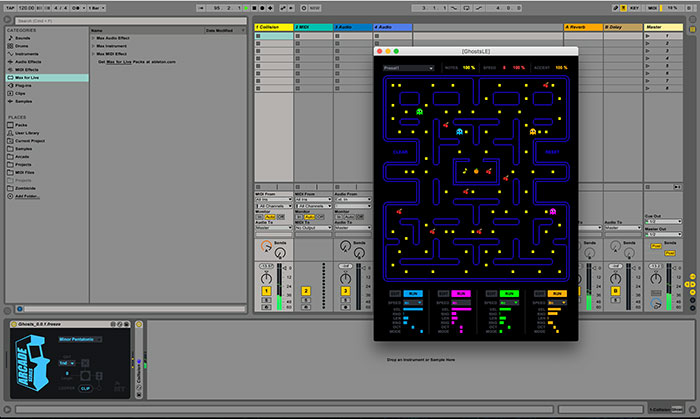Viewport: 700px width, 419px height.
Task: Expand the Max Audio Effect folder
Action: point(112,38)
